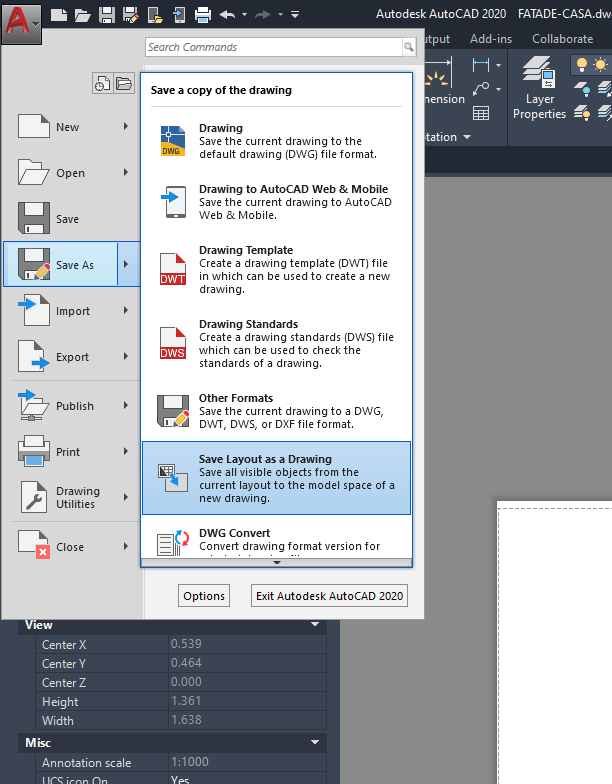Screen dimensions: 612x784
Task: Select Open in application menu
Action: pyautogui.click(x=72, y=173)
